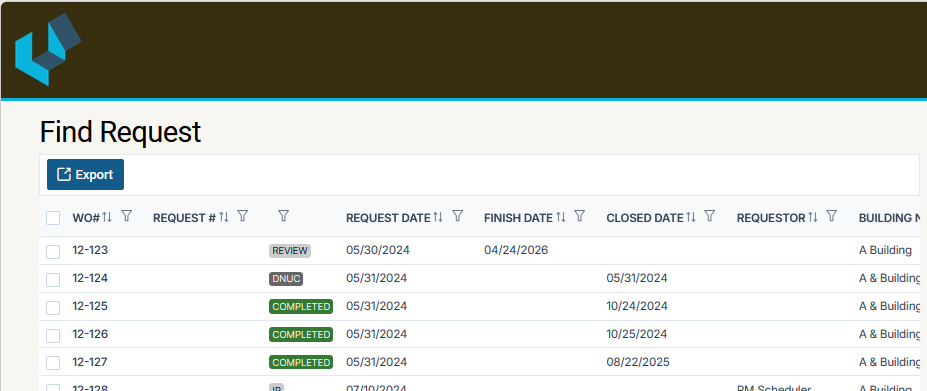927x391 pixels.
Task: Check the box for row 12-125
Action: [53, 308]
